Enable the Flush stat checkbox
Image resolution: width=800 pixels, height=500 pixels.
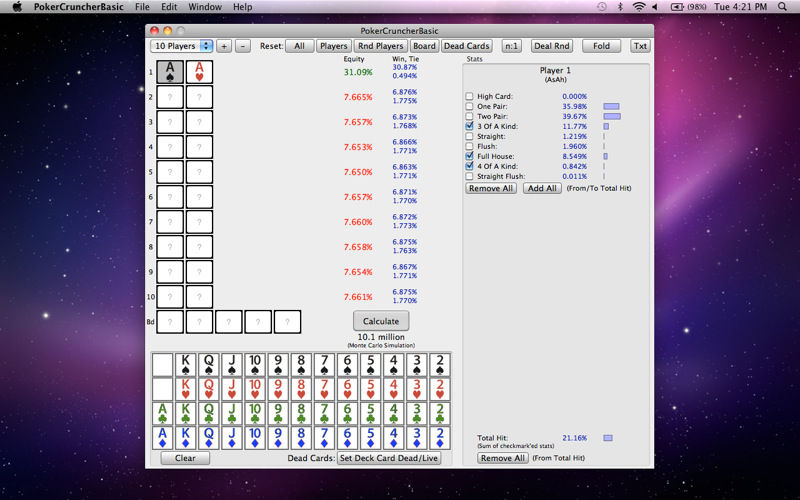click(x=469, y=146)
